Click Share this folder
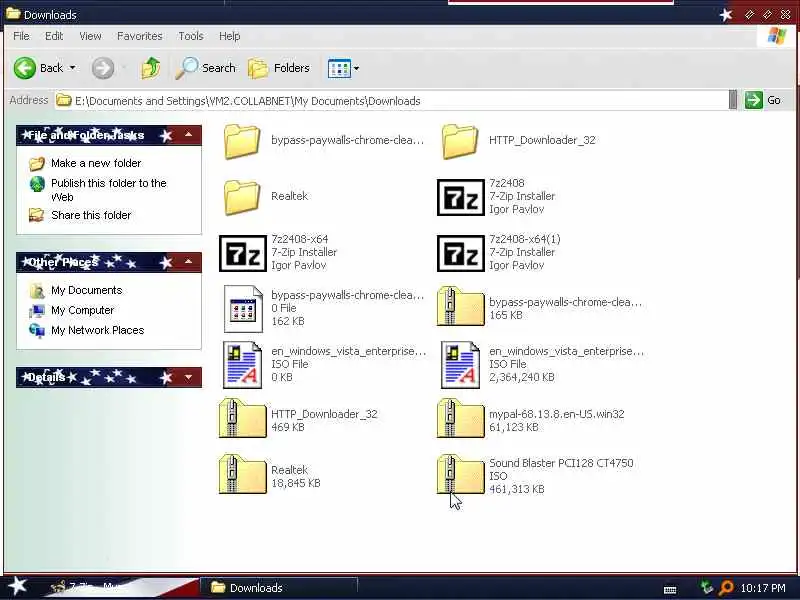 91,215
